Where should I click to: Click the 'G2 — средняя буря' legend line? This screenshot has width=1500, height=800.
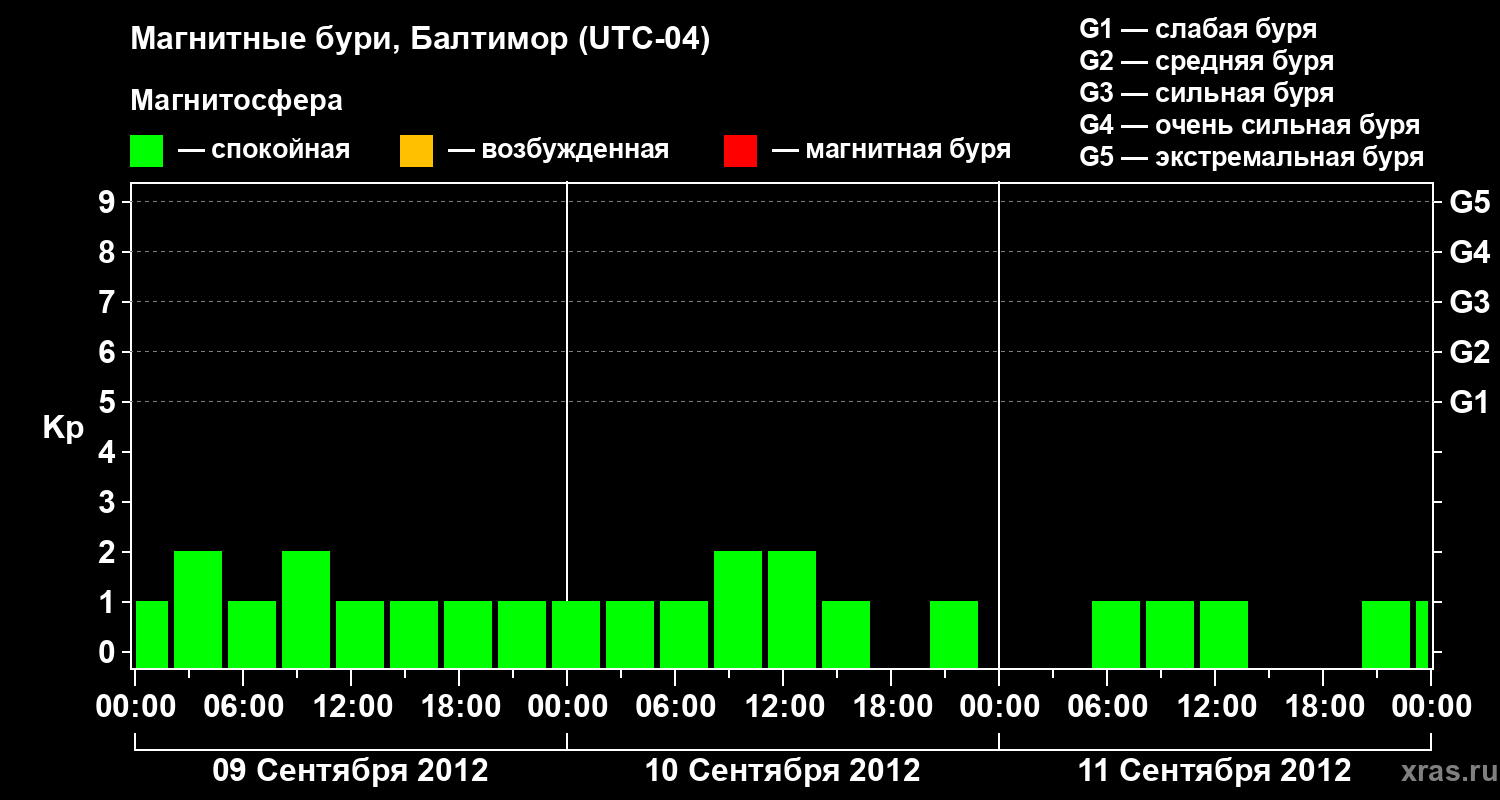click(1206, 61)
